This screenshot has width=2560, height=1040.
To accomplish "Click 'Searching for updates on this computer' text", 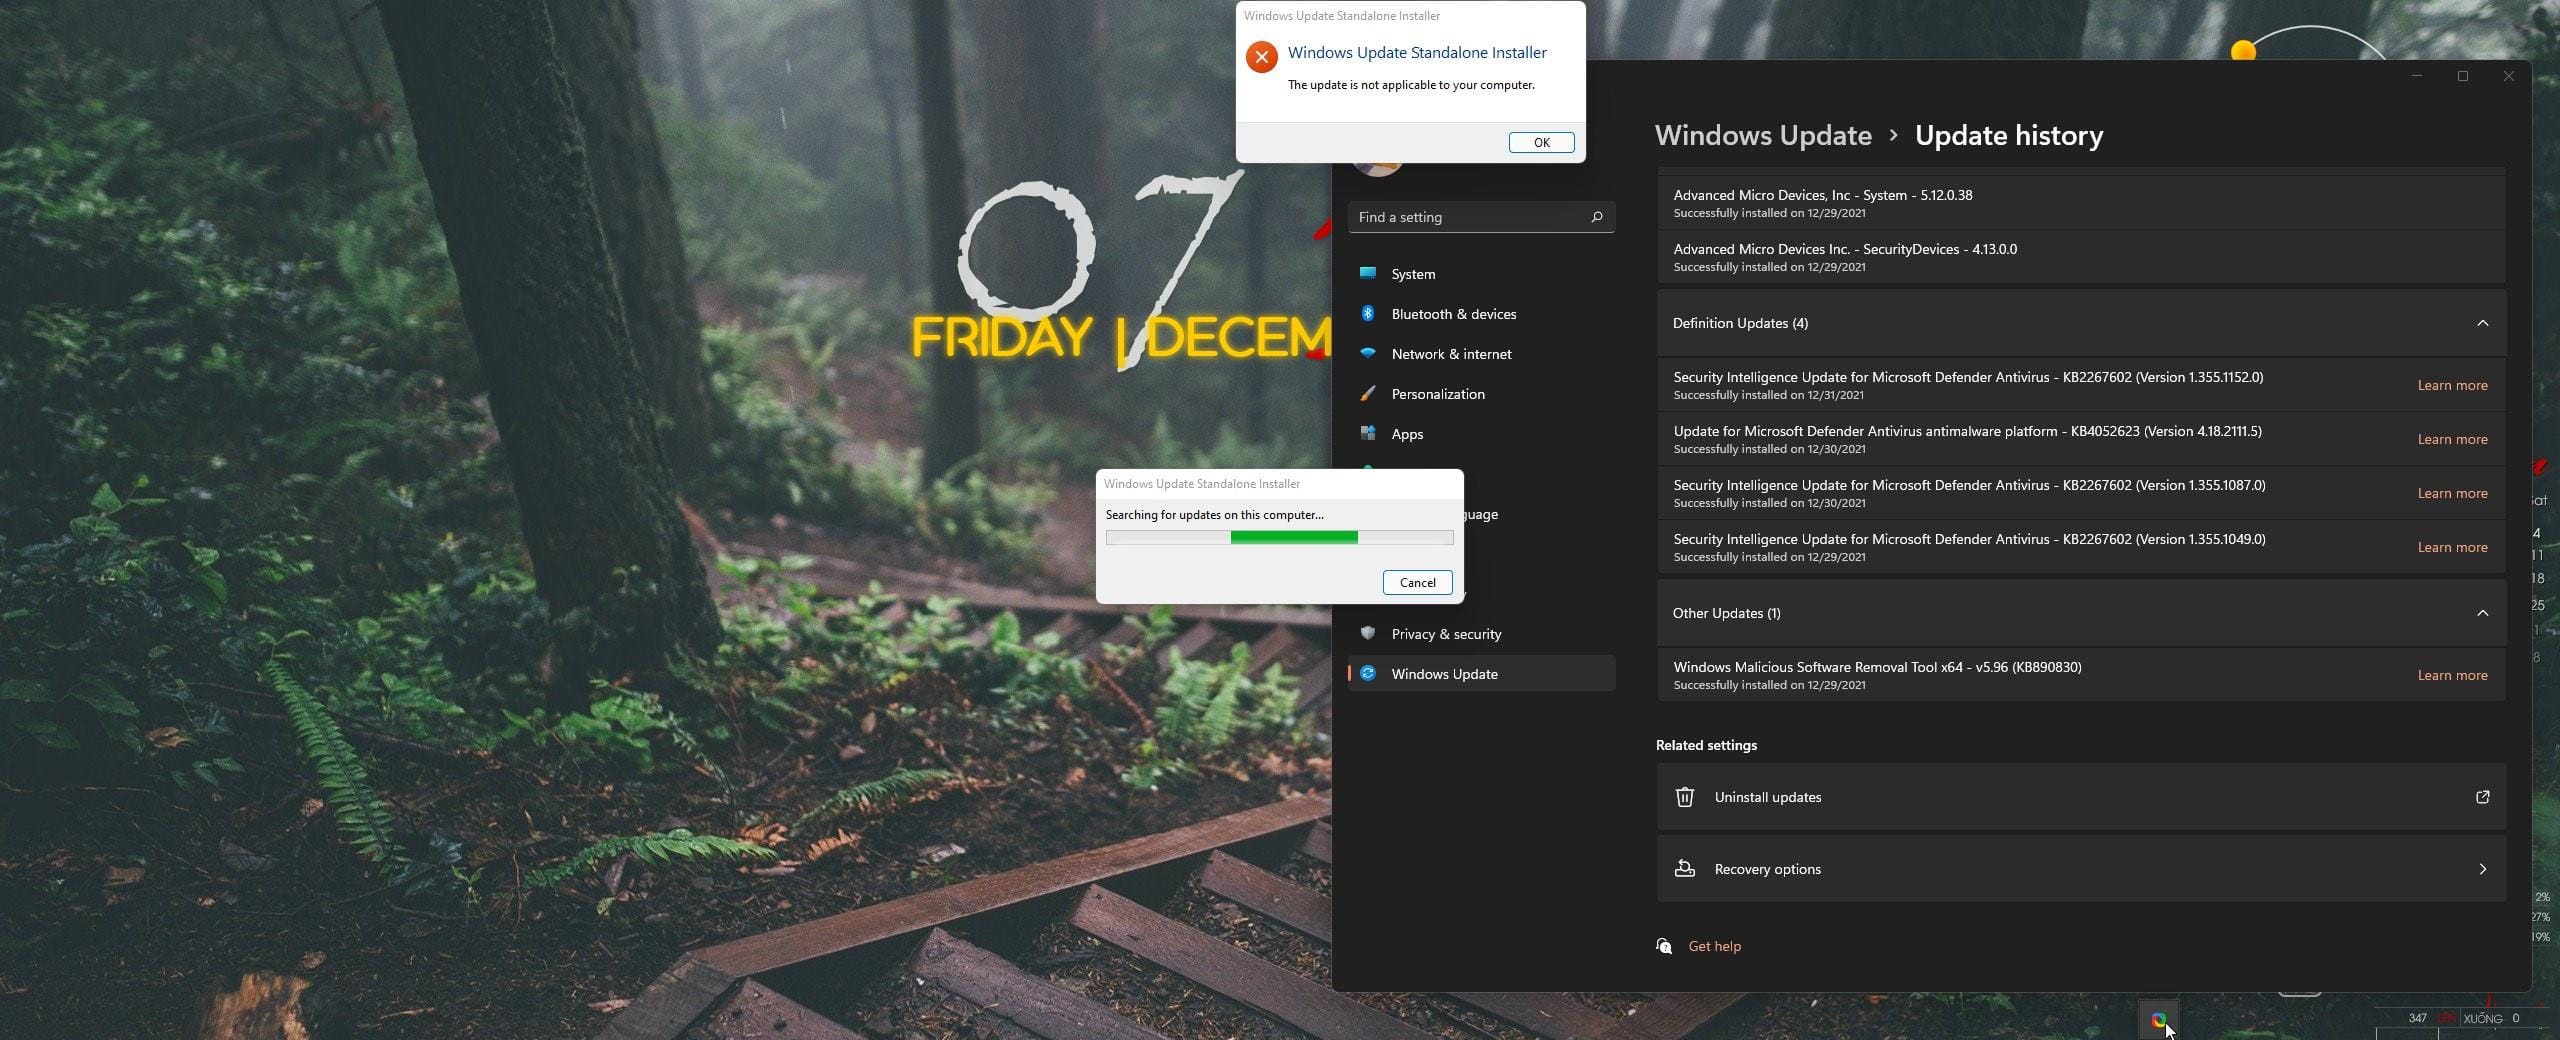I will pos(1214,515).
